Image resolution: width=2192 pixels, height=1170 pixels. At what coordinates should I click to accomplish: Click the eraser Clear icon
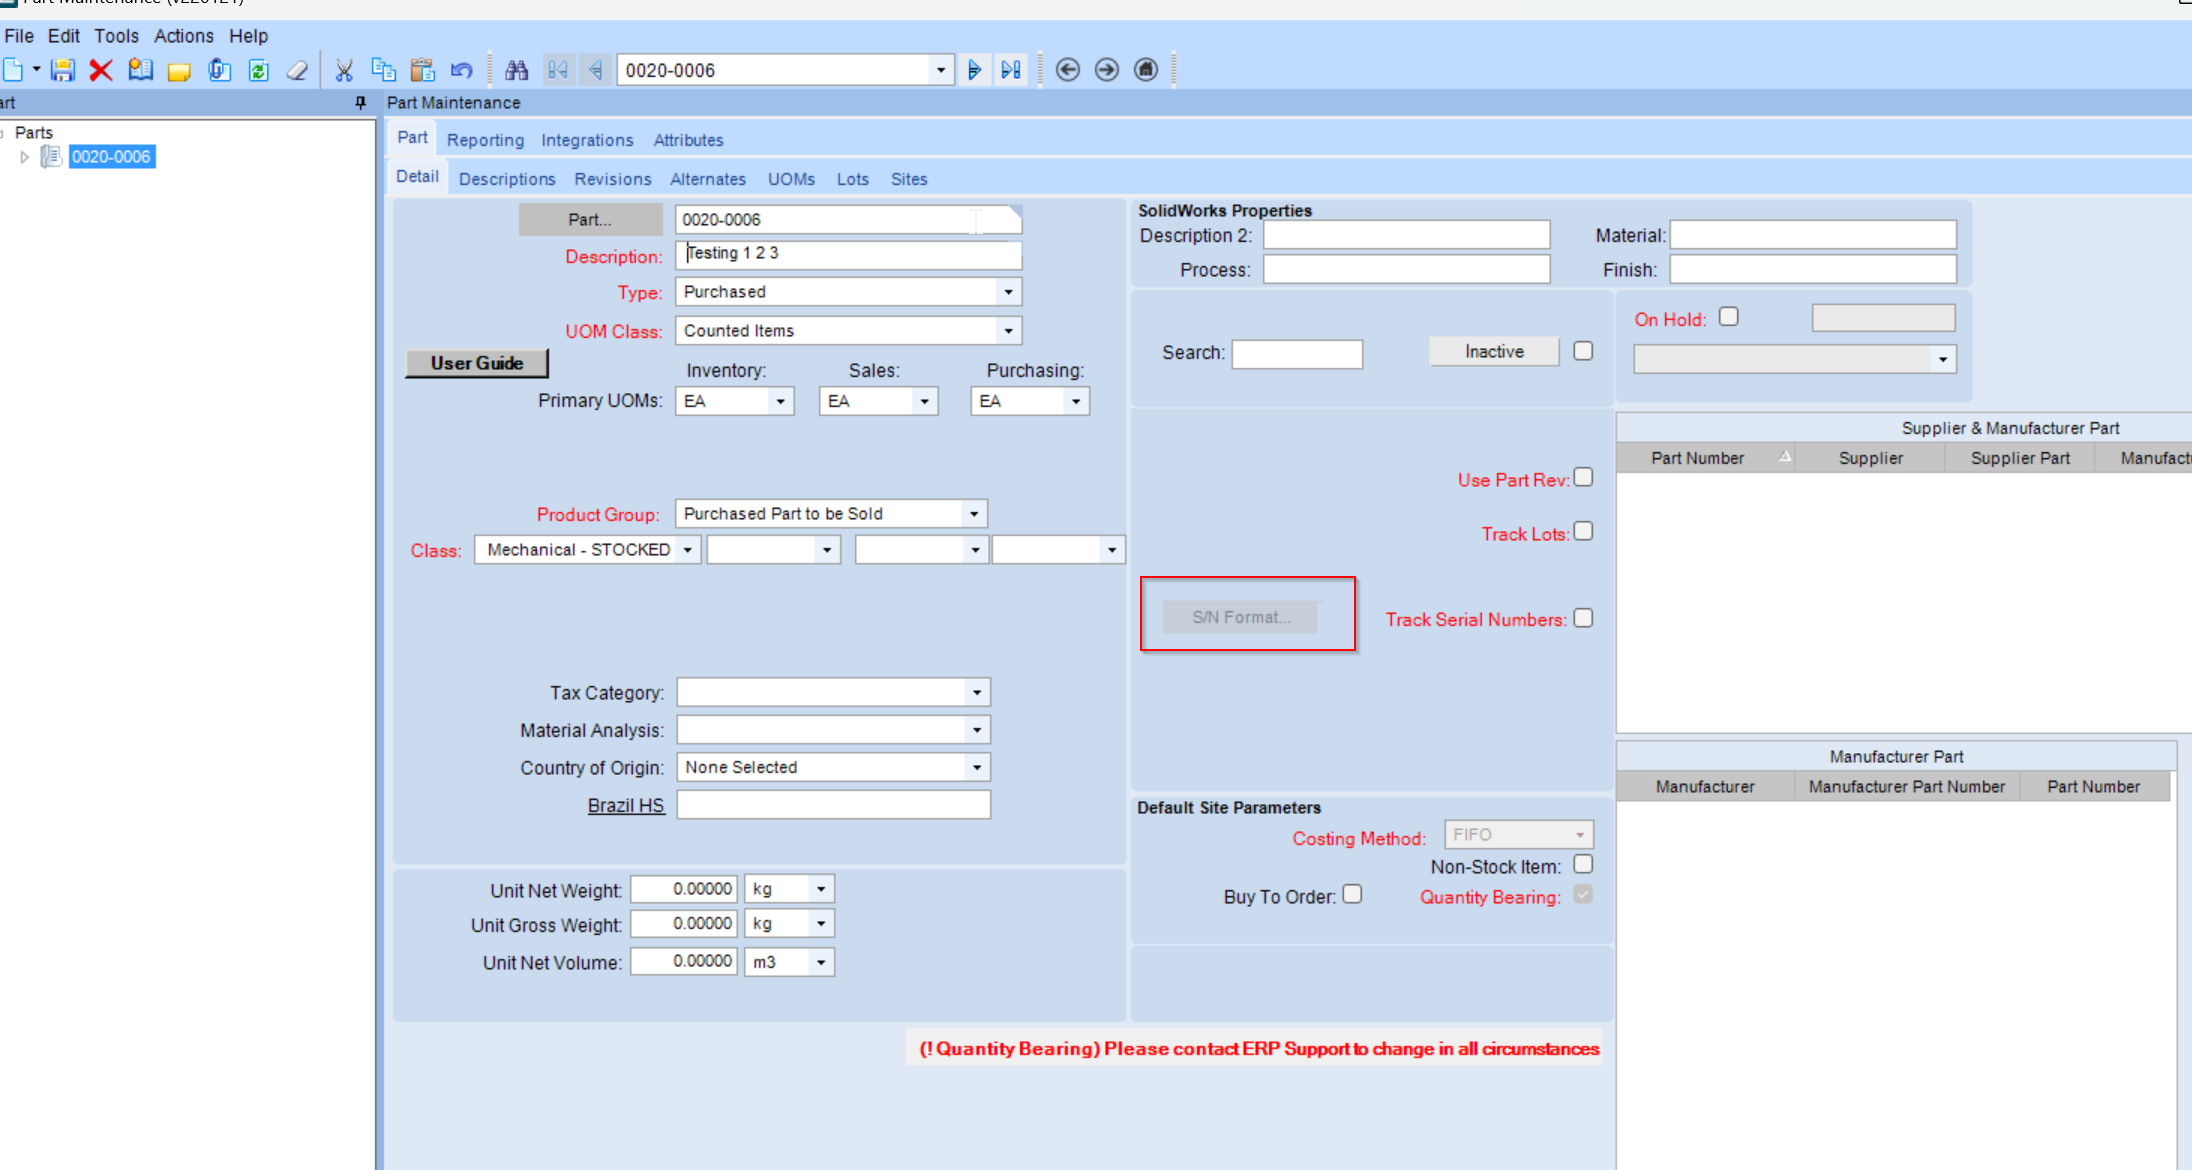coord(297,70)
